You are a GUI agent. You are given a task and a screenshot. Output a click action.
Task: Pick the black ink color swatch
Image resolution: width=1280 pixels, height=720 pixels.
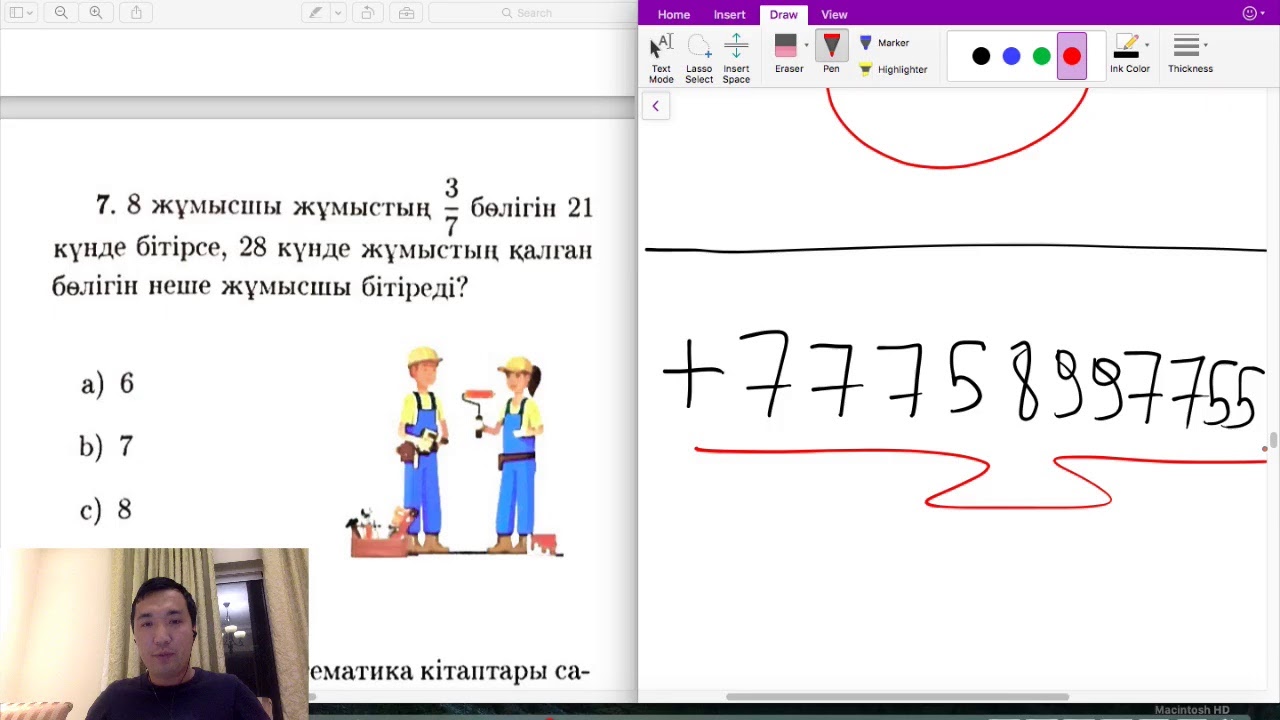tap(981, 56)
